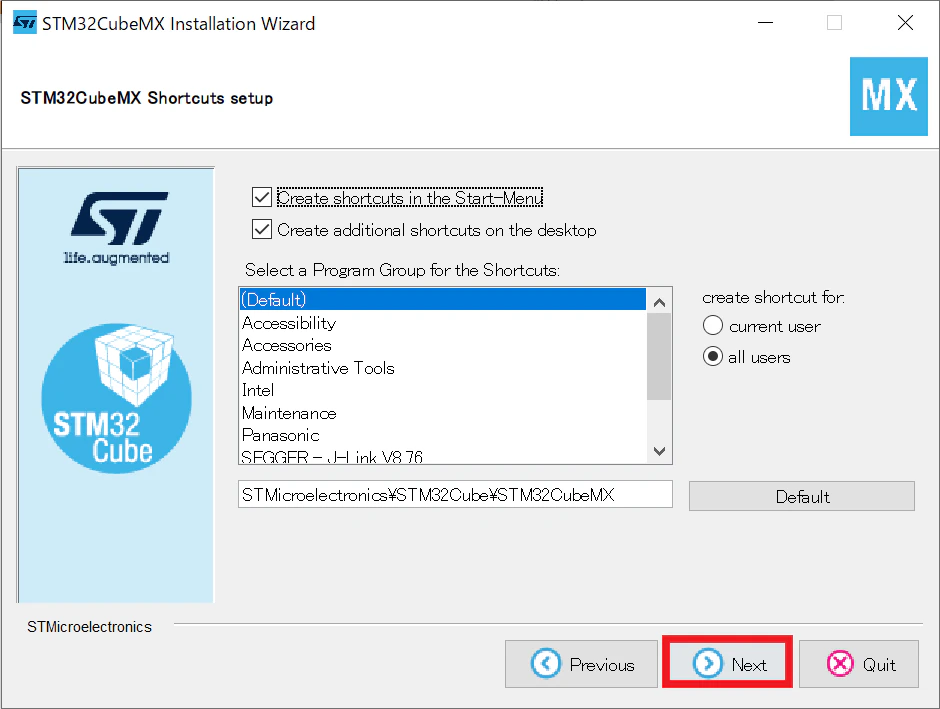This screenshot has height=709, width=940.
Task: Select the all users radio option
Action: [713, 357]
